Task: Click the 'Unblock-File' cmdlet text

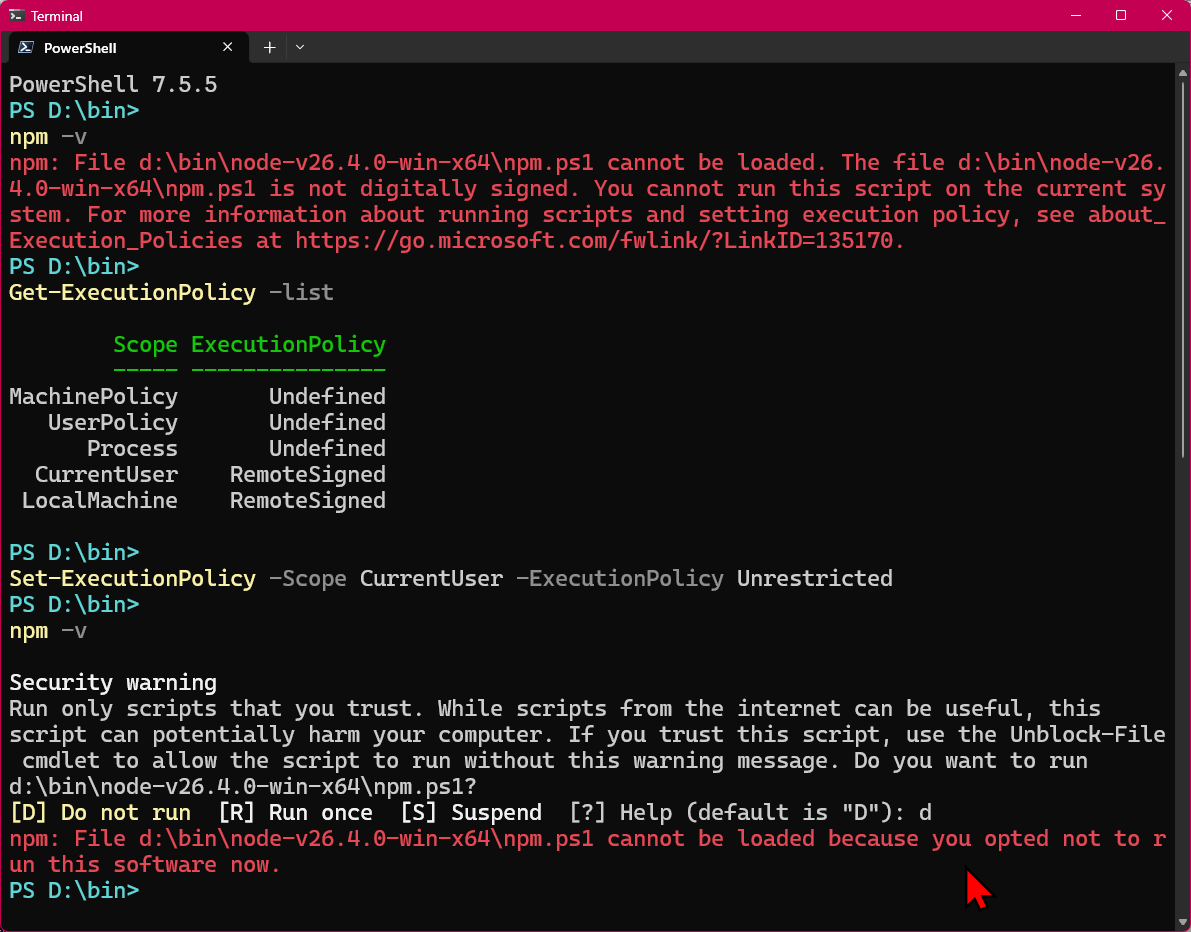Action: (x=1088, y=735)
